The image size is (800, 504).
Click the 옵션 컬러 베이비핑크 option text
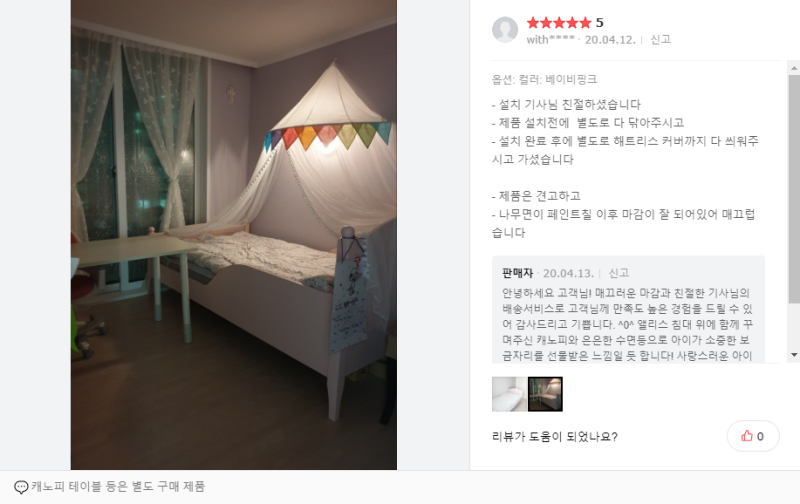544,80
